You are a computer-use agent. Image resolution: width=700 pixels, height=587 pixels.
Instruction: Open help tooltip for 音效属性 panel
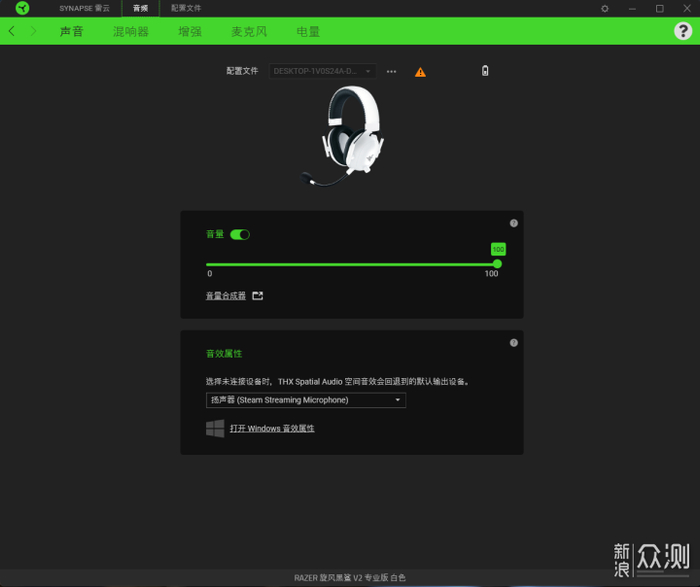pos(513,343)
